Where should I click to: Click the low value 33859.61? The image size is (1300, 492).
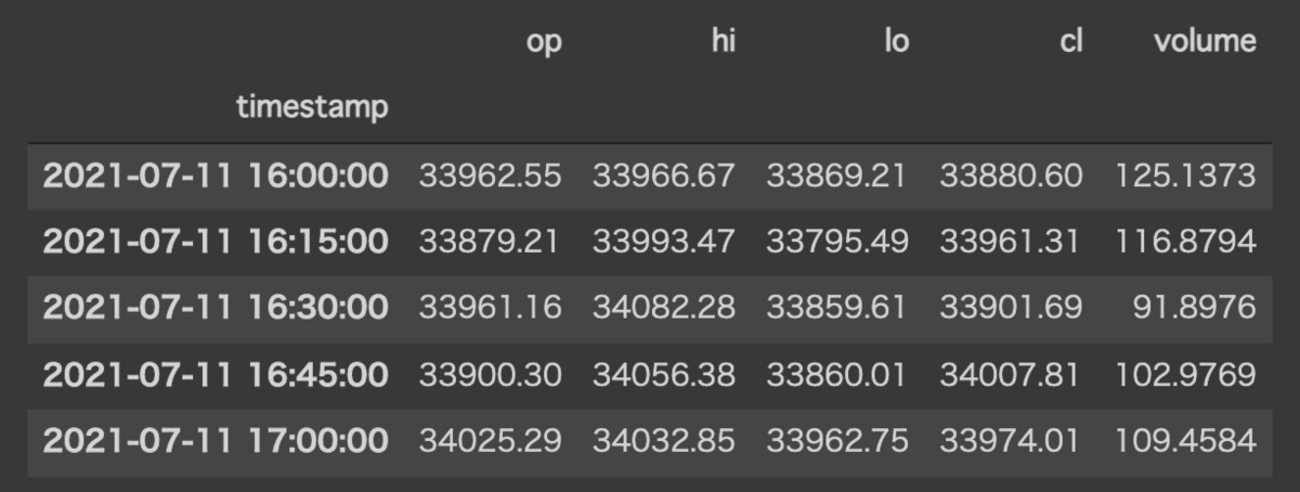836,307
